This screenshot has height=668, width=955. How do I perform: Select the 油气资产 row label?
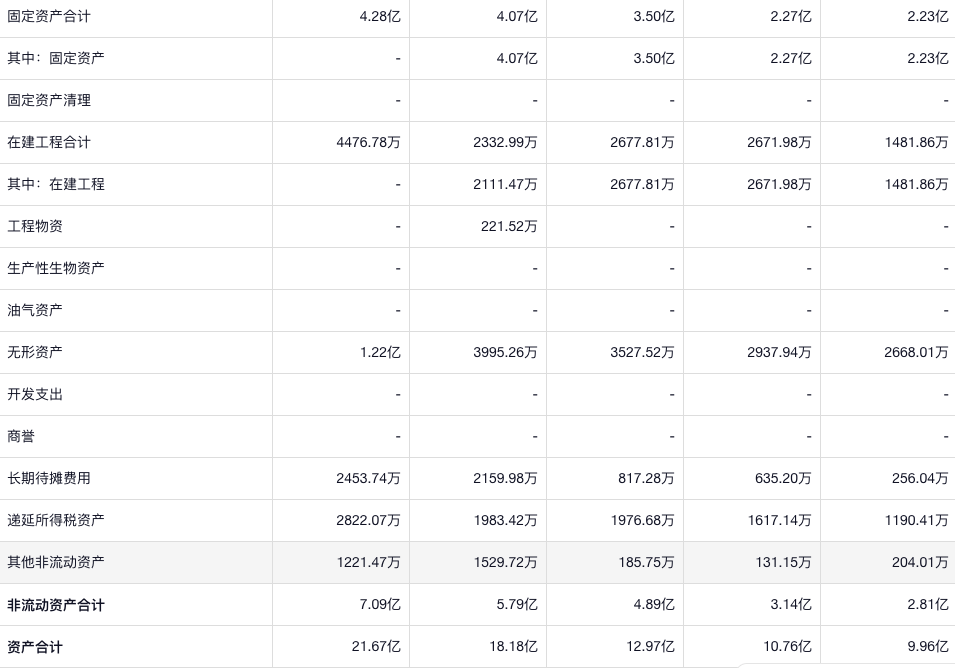coord(35,310)
